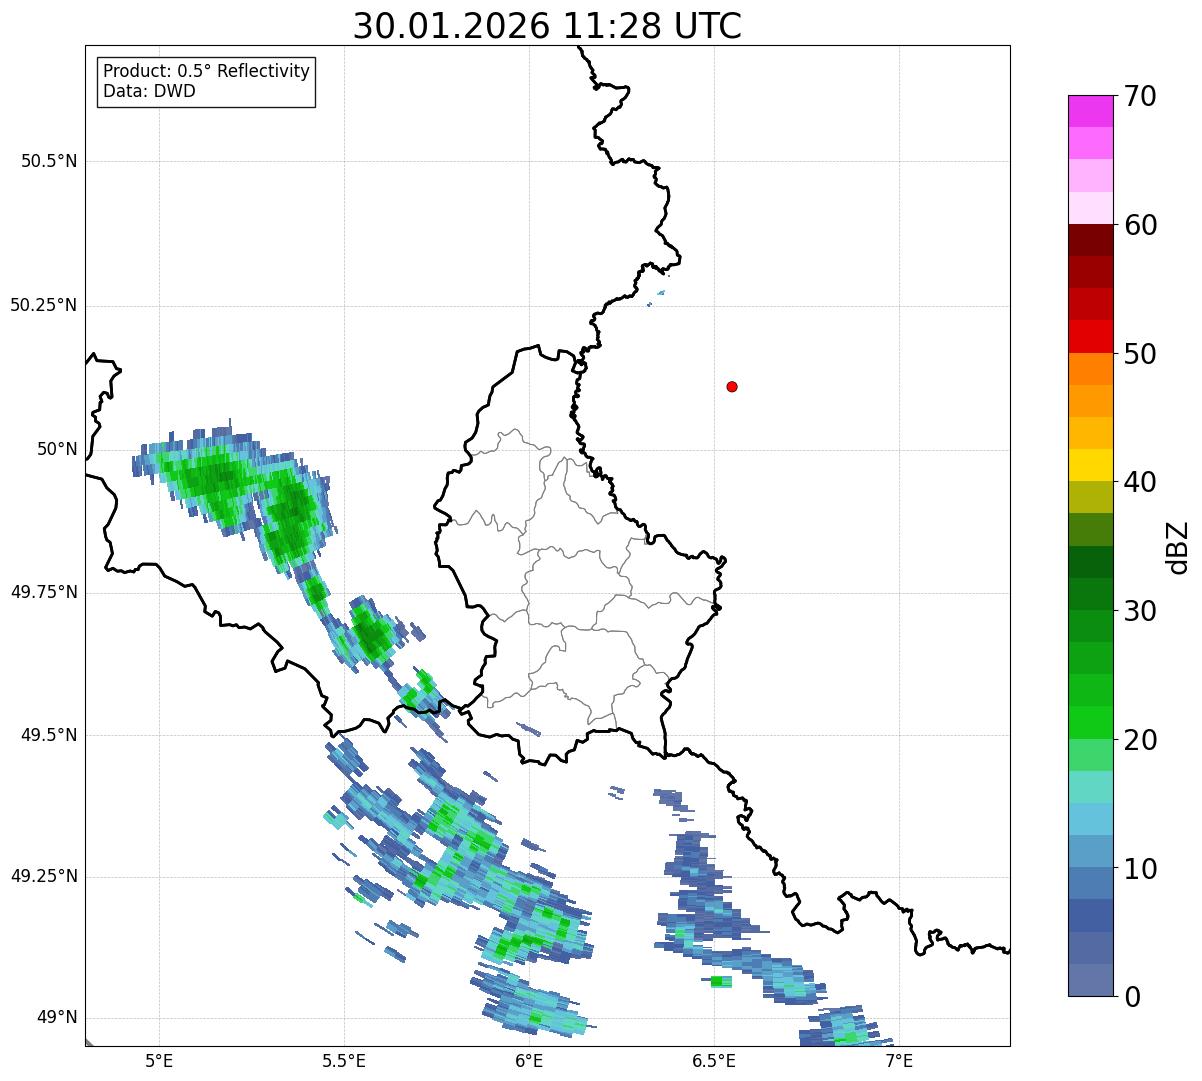Click the 10 colorbar tick label

tap(1141, 868)
